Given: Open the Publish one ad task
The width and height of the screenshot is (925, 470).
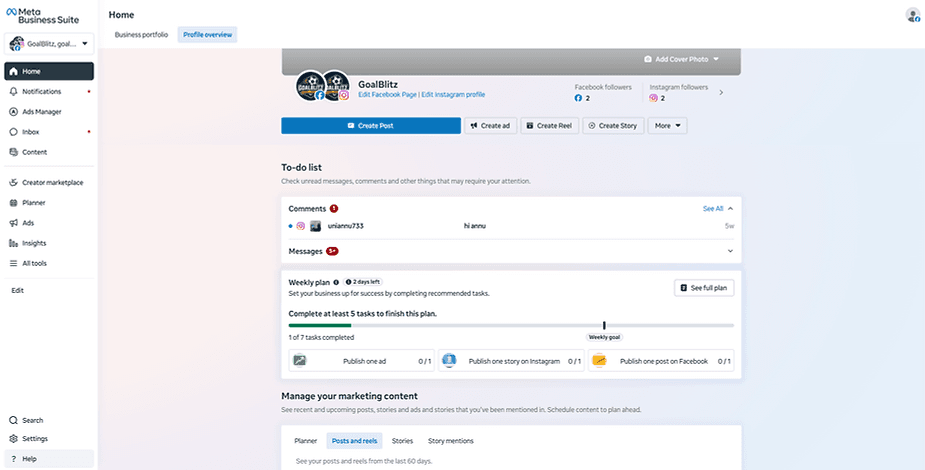Looking at the screenshot, I should (361, 361).
